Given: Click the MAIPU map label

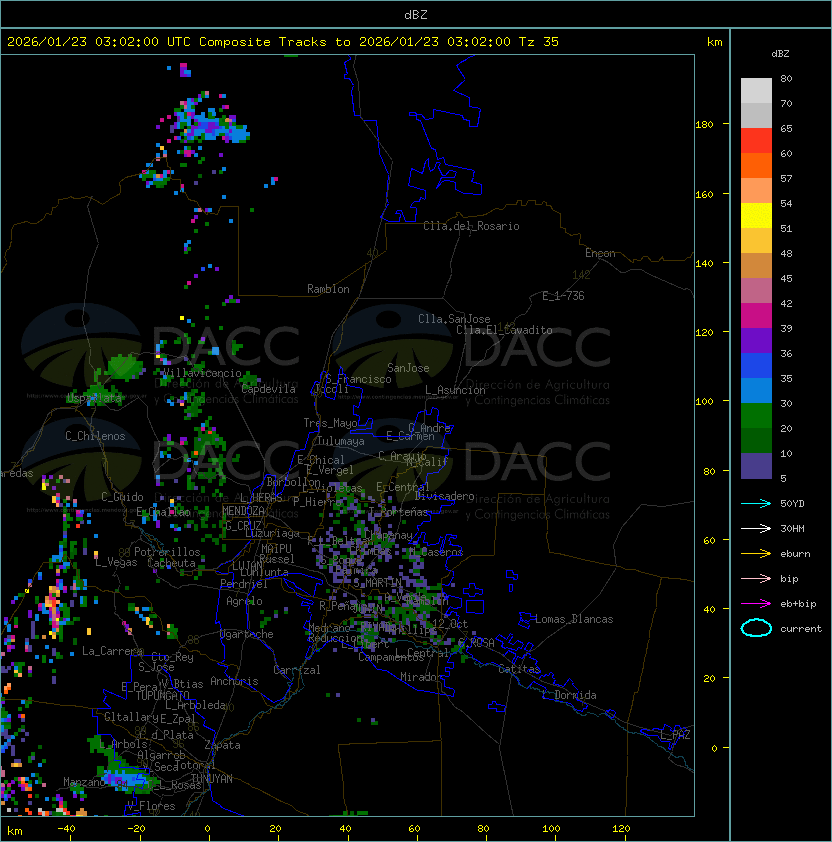Looking at the screenshot, I should tap(276, 549).
